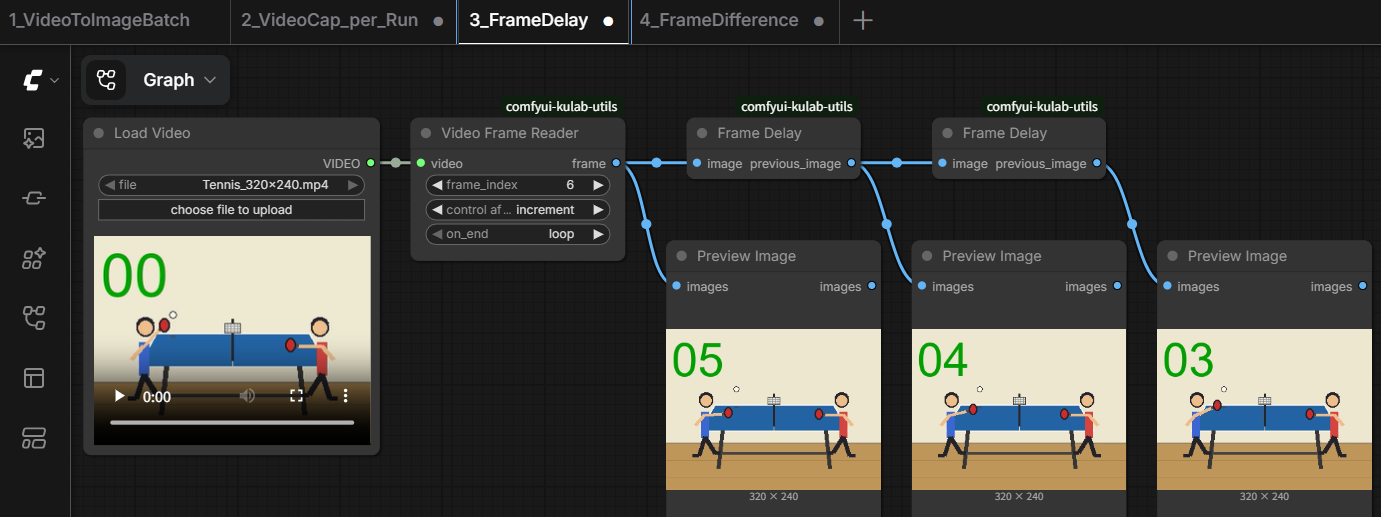Collapse the first Frame Delay node dot

point(702,133)
